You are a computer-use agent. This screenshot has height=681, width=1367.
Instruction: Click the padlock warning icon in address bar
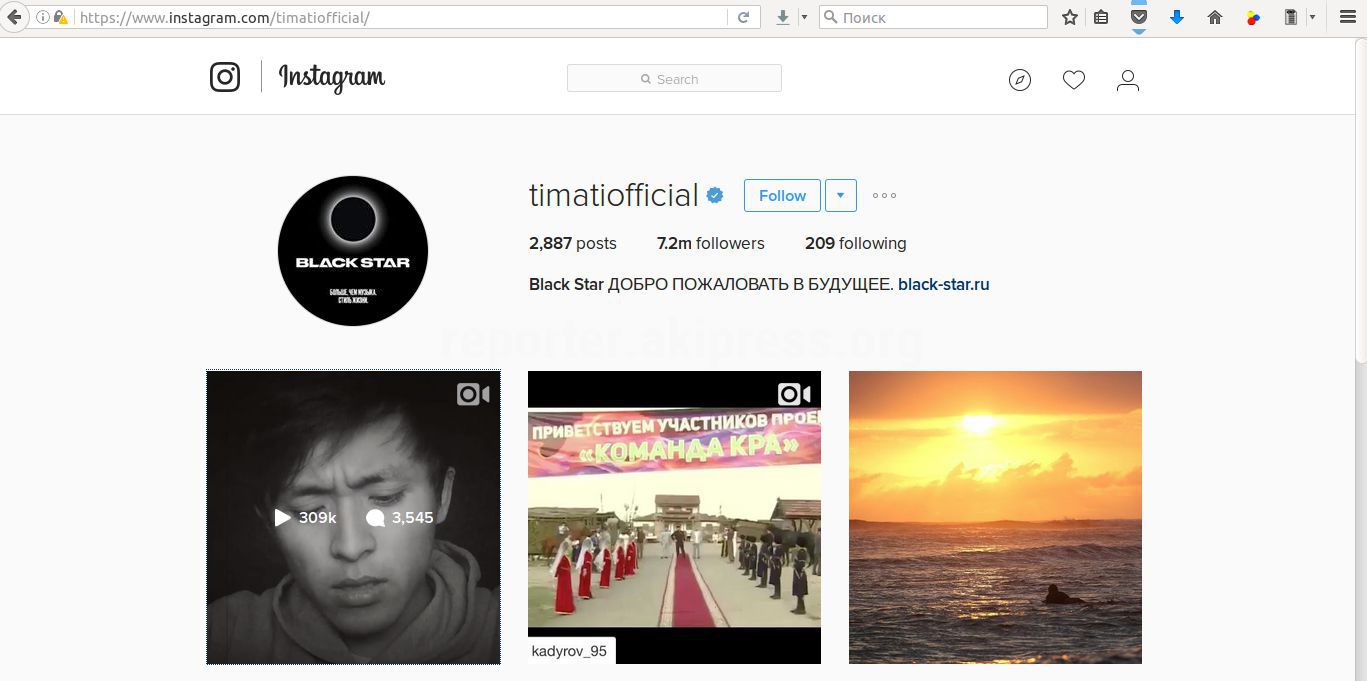60,17
